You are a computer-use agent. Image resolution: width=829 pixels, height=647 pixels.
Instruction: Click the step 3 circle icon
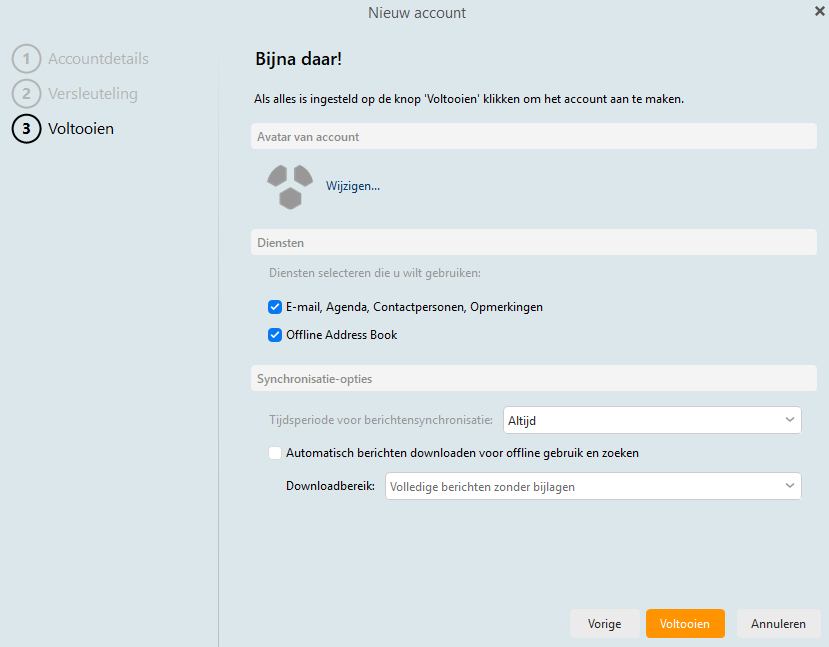26,128
